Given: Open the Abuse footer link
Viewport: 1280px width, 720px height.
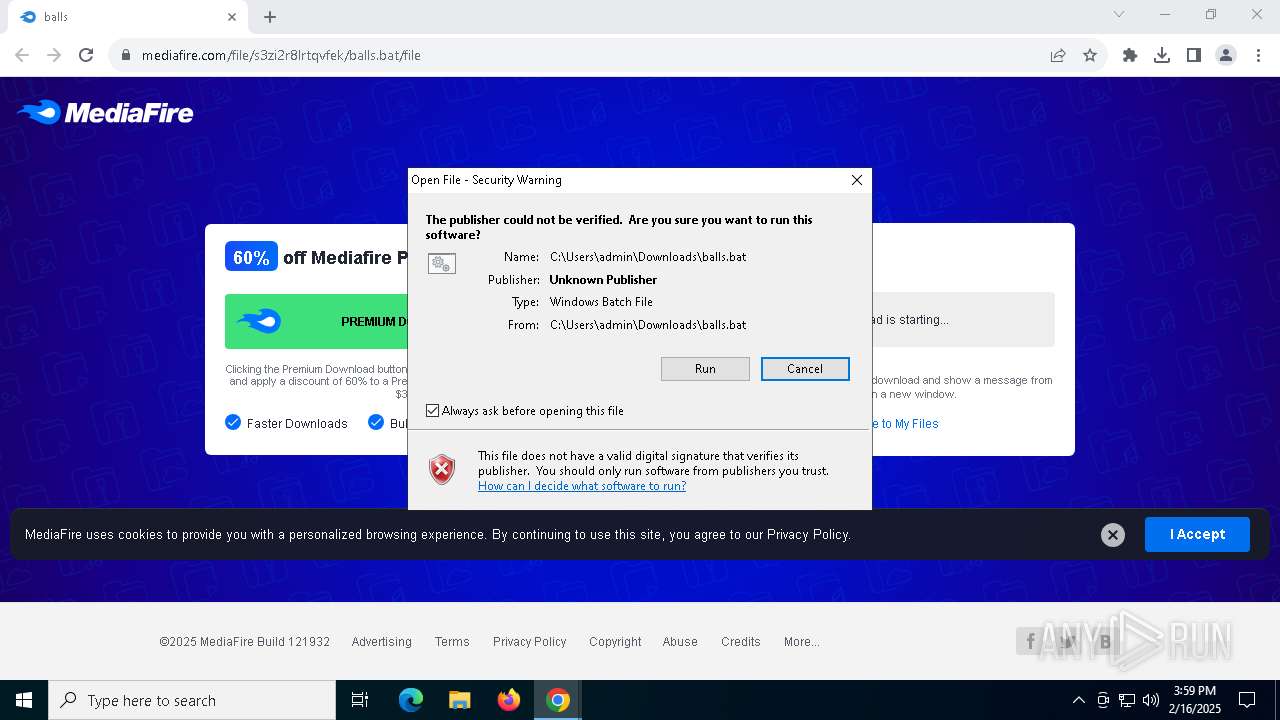Looking at the screenshot, I should point(680,642).
